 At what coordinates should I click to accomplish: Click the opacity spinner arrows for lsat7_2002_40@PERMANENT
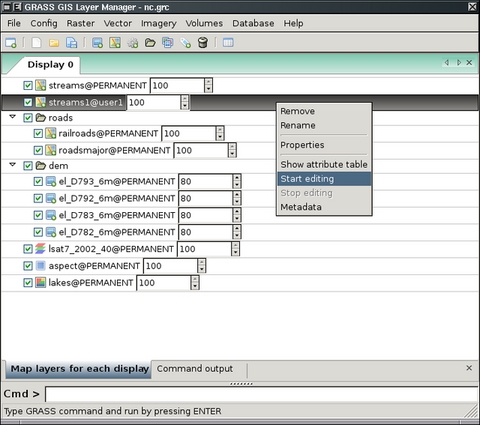(235, 249)
